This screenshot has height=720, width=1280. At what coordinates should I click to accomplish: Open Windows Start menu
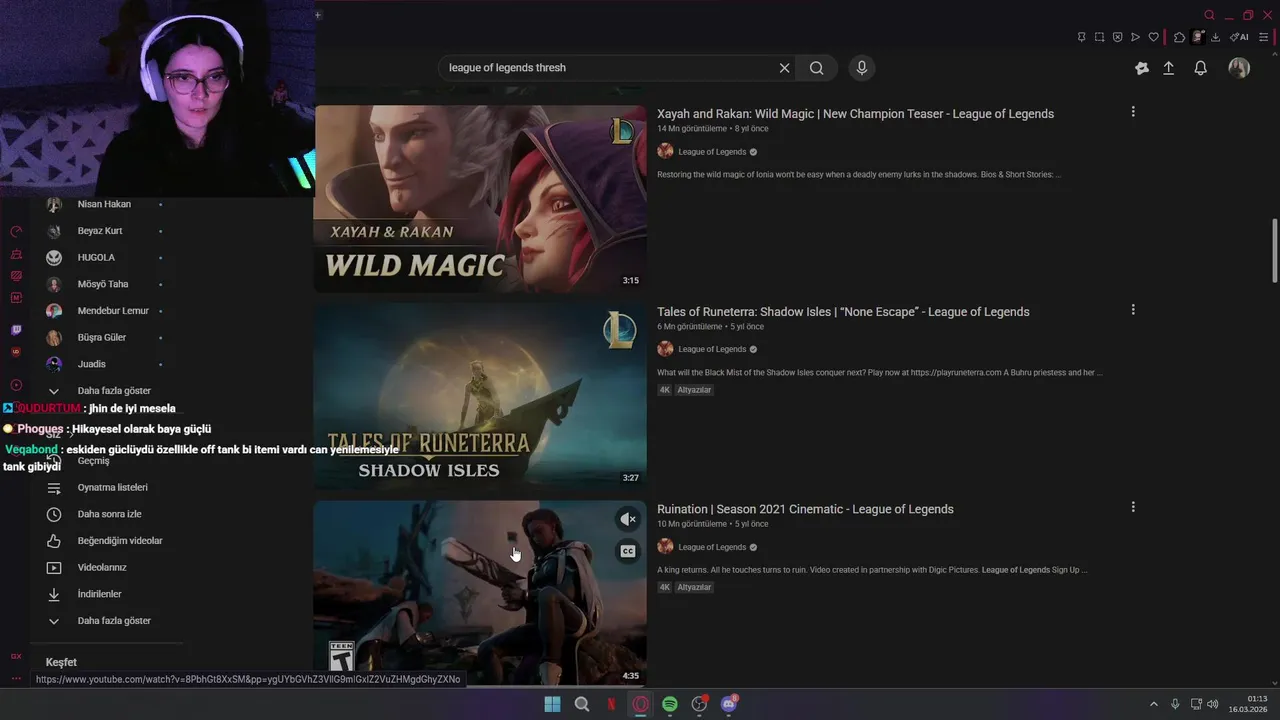click(x=552, y=704)
